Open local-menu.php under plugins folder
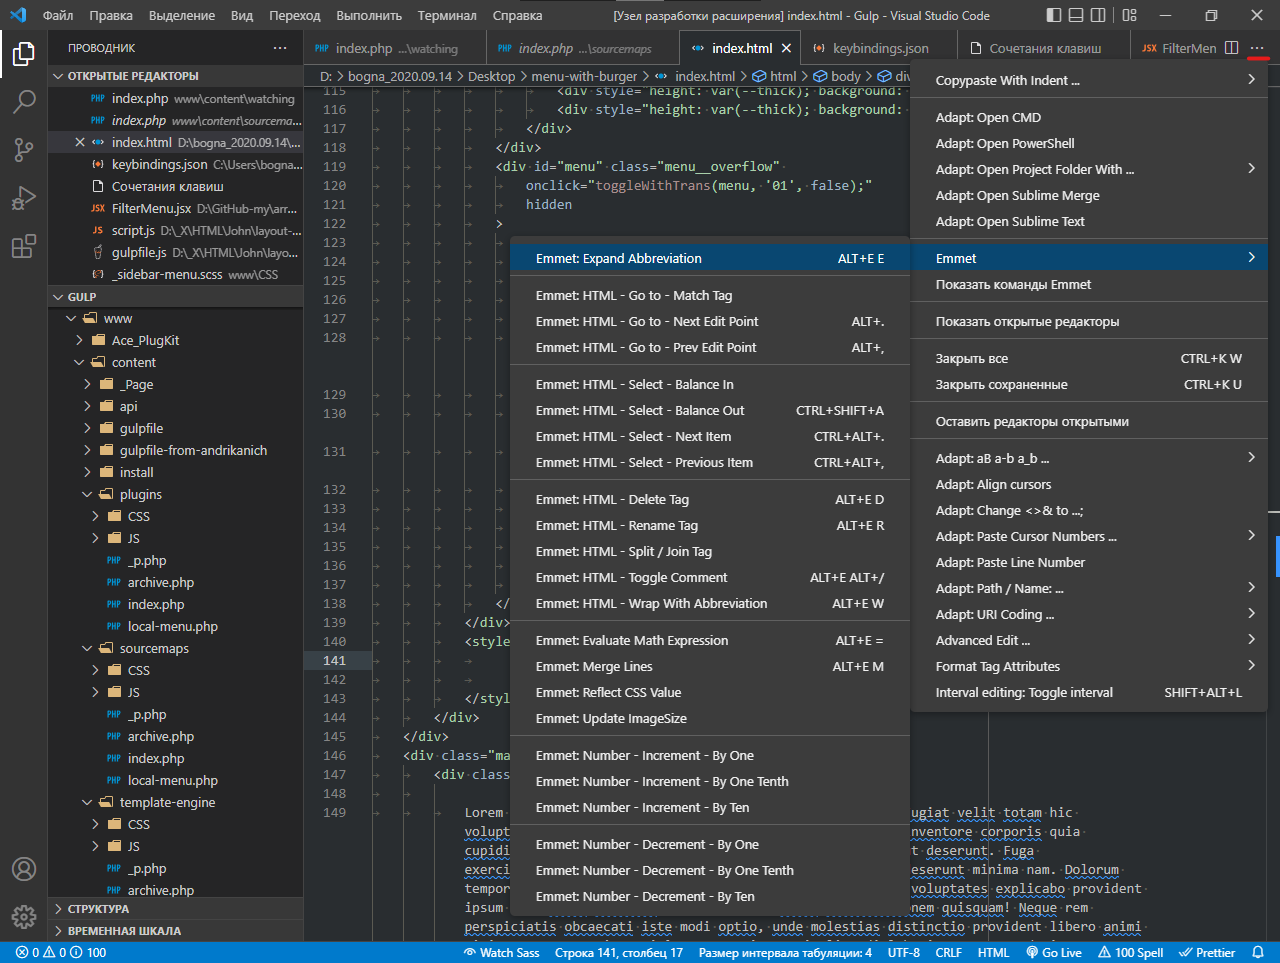Viewport: 1280px width, 963px height. (x=175, y=627)
